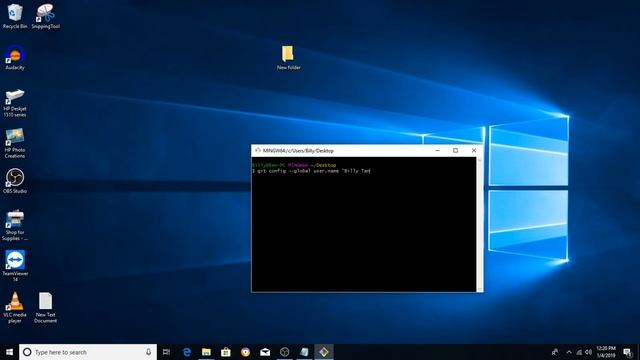Open Task View from the taskbar
640x360 pixels.
coord(167,352)
